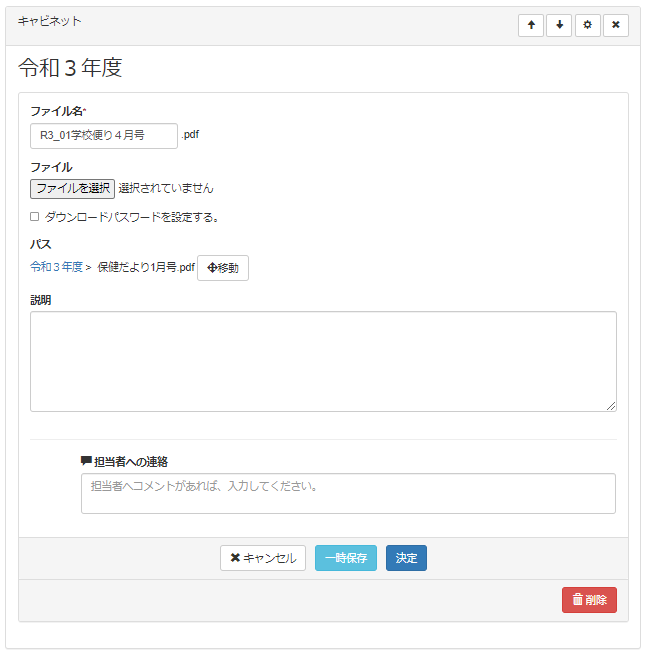
Task: Click the resize handle of 説明 textarea
Action: pyautogui.click(x=611, y=406)
